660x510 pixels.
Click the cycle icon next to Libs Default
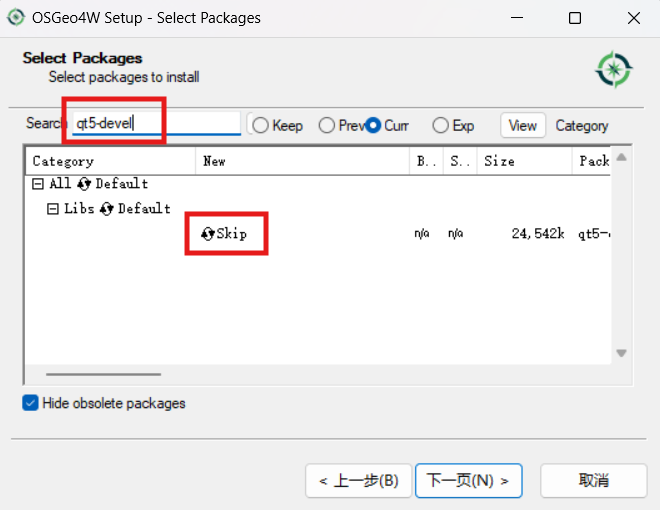[x=106, y=209]
